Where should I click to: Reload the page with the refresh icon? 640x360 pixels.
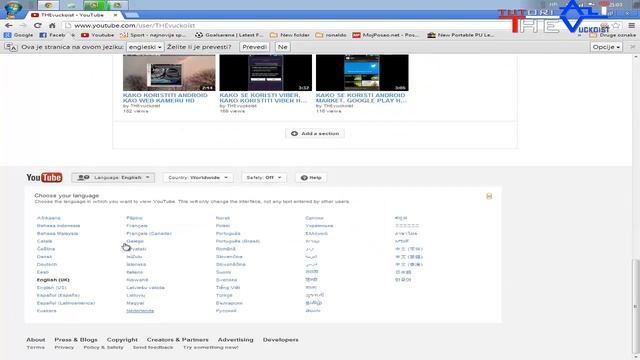(38, 25)
